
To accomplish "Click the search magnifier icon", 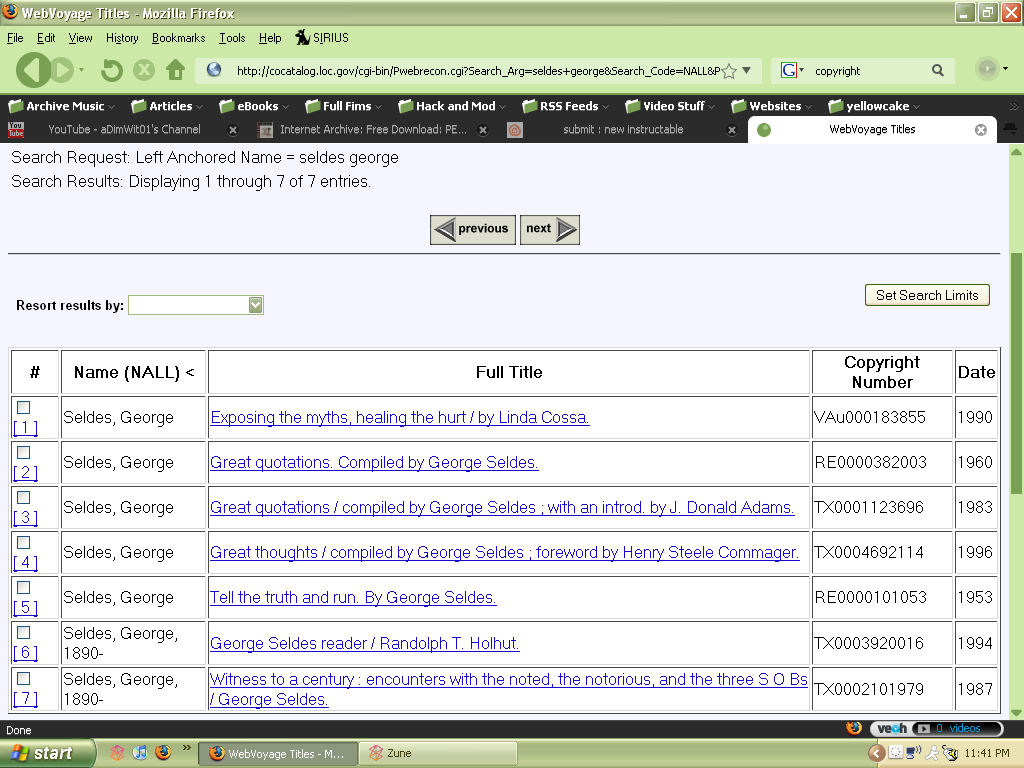I will click(938, 71).
